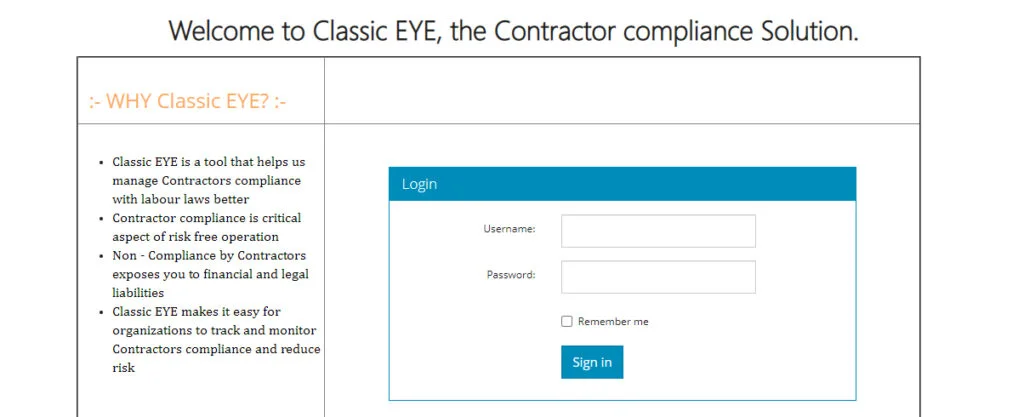Screen dimensions: 1024x417
Task: Click the word 'Login' in panel header
Action: click(x=419, y=184)
